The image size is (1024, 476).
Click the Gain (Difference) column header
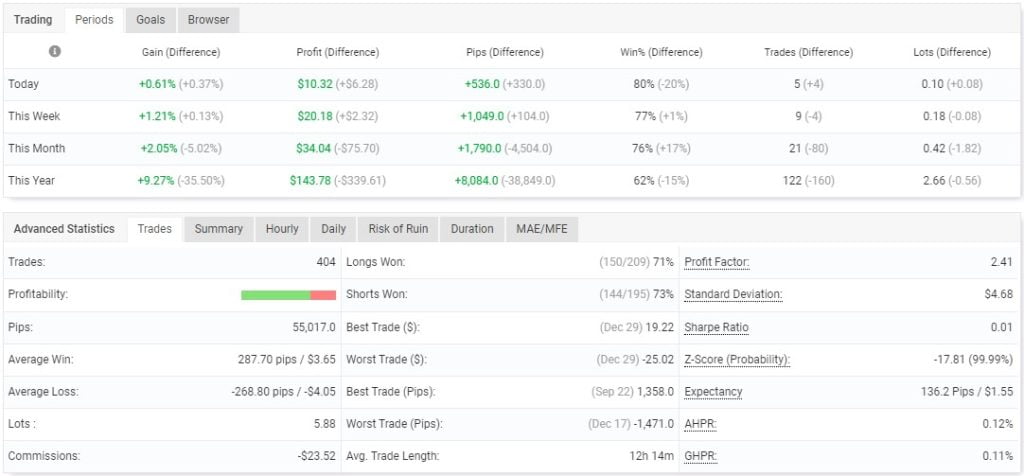[x=180, y=52]
